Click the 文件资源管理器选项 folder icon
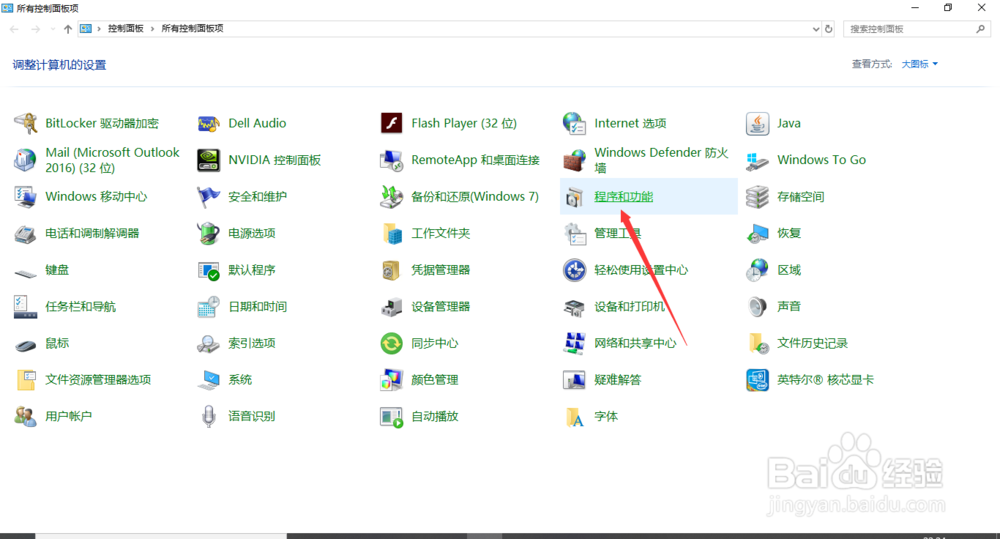The image size is (1000, 539). 26,380
